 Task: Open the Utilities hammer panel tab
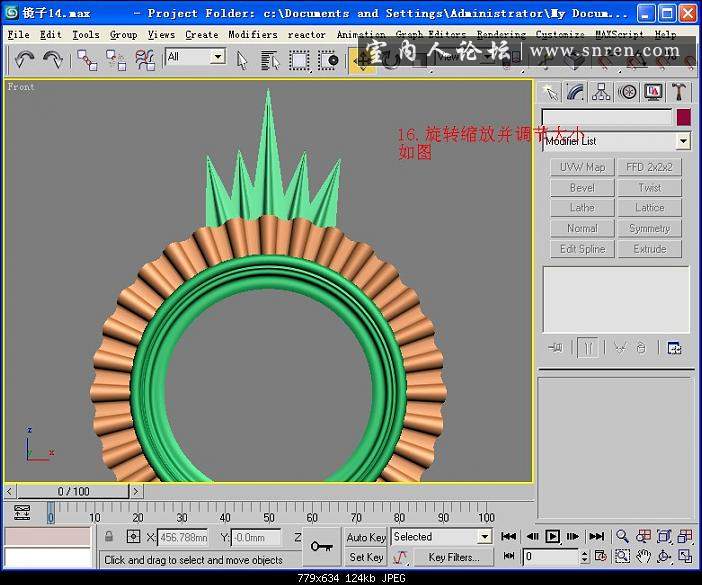679,92
